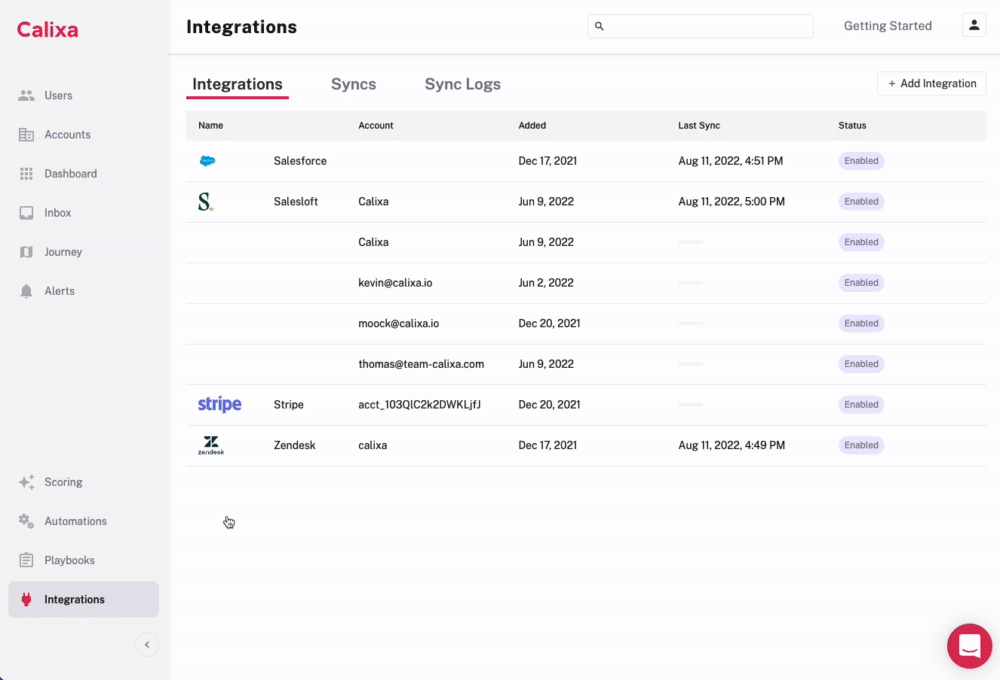Click the Last Sync column header
The image size is (1000, 680).
pos(699,126)
